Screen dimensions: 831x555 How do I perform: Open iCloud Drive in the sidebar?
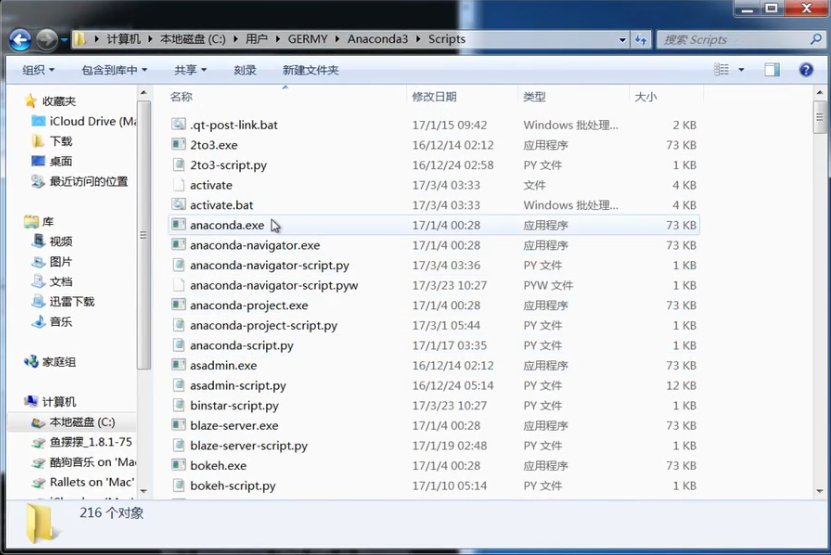click(x=84, y=121)
